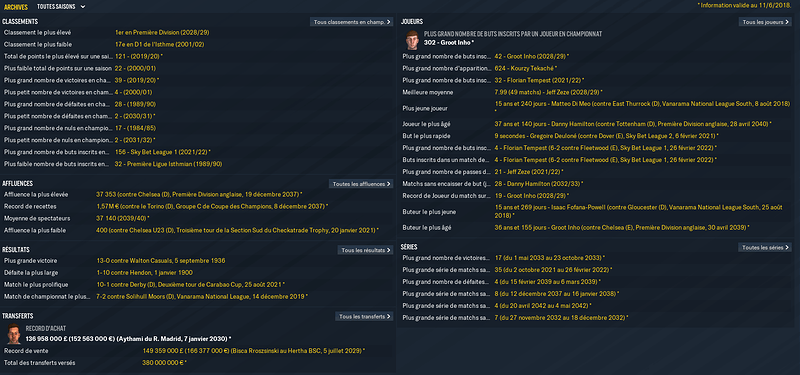Select 624 - Kourzy Tekaché appearances record
Screen dimensions: 800x375
[526, 68]
